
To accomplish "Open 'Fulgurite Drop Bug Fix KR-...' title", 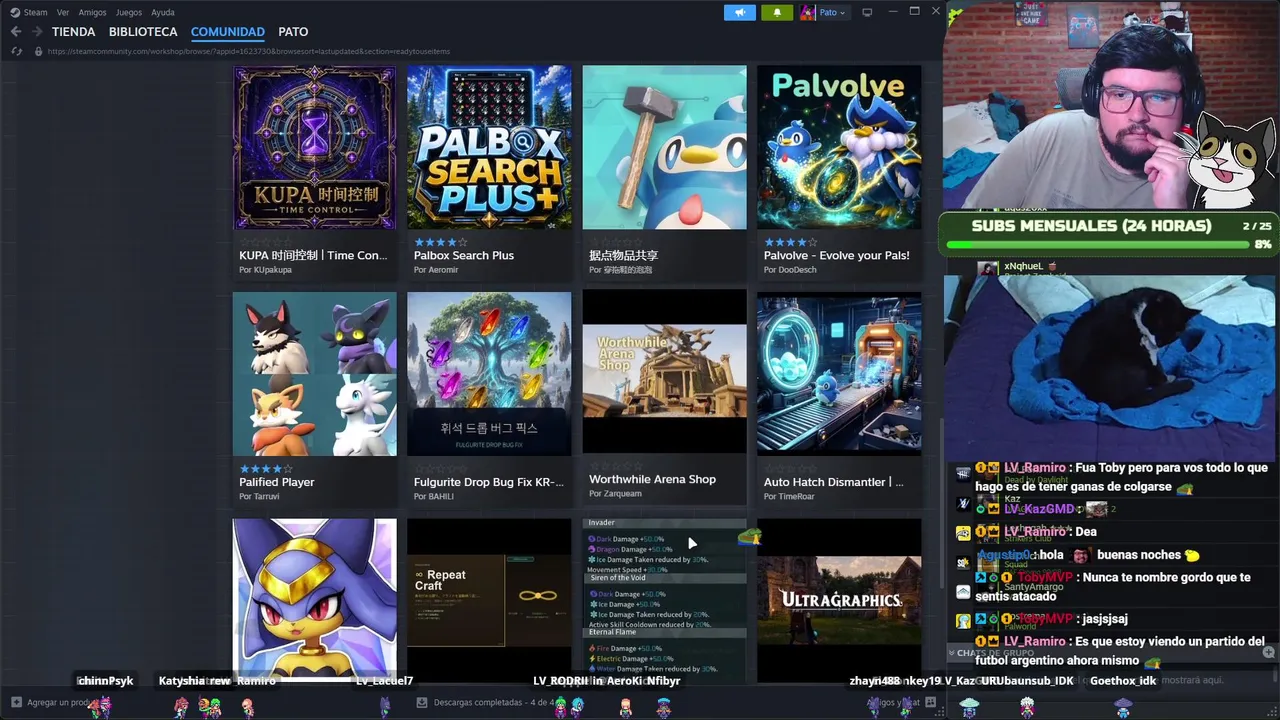I will tap(489, 482).
